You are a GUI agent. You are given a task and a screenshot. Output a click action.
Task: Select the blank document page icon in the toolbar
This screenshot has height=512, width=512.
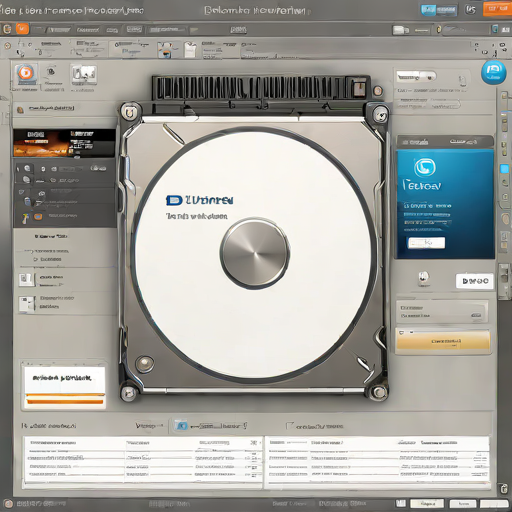tap(190, 50)
